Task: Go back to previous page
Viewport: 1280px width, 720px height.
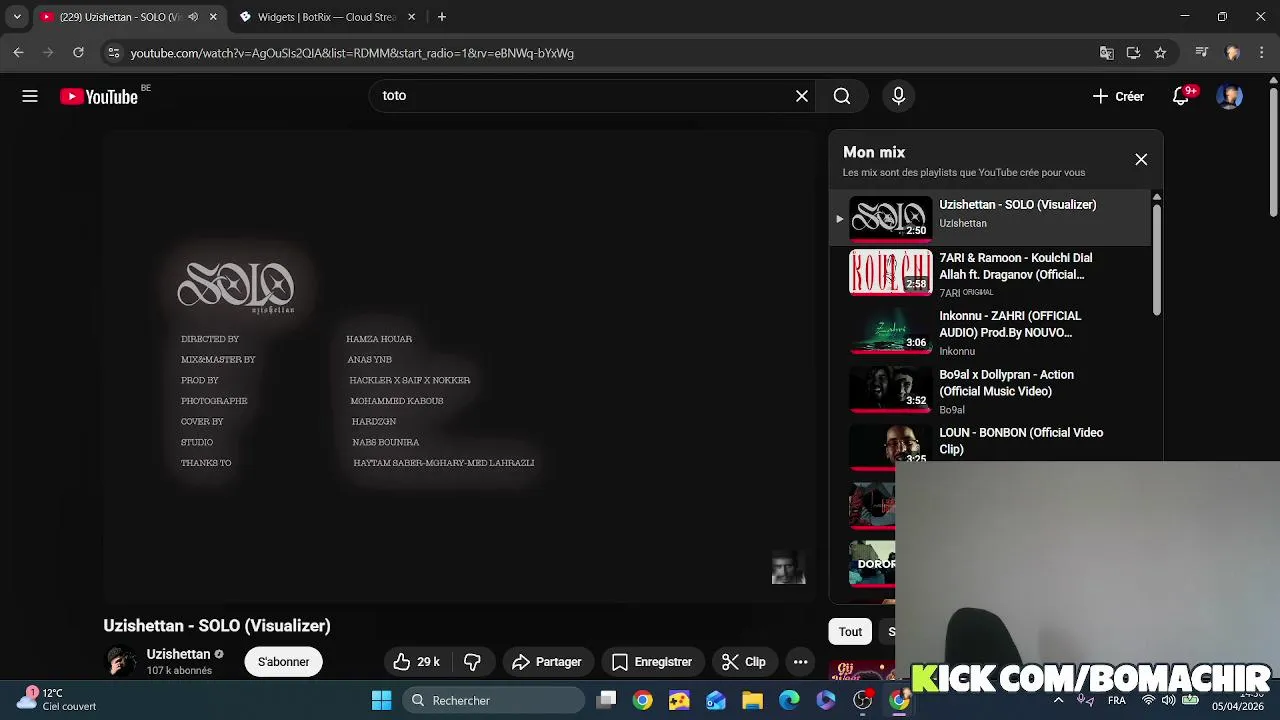Action: point(18,53)
